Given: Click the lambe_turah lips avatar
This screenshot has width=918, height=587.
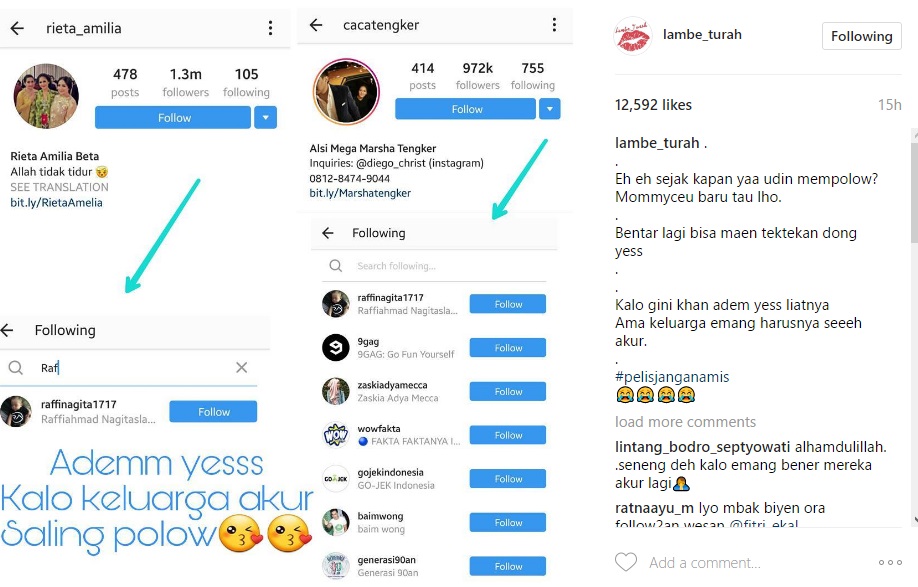Looking at the screenshot, I should [632, 36].
